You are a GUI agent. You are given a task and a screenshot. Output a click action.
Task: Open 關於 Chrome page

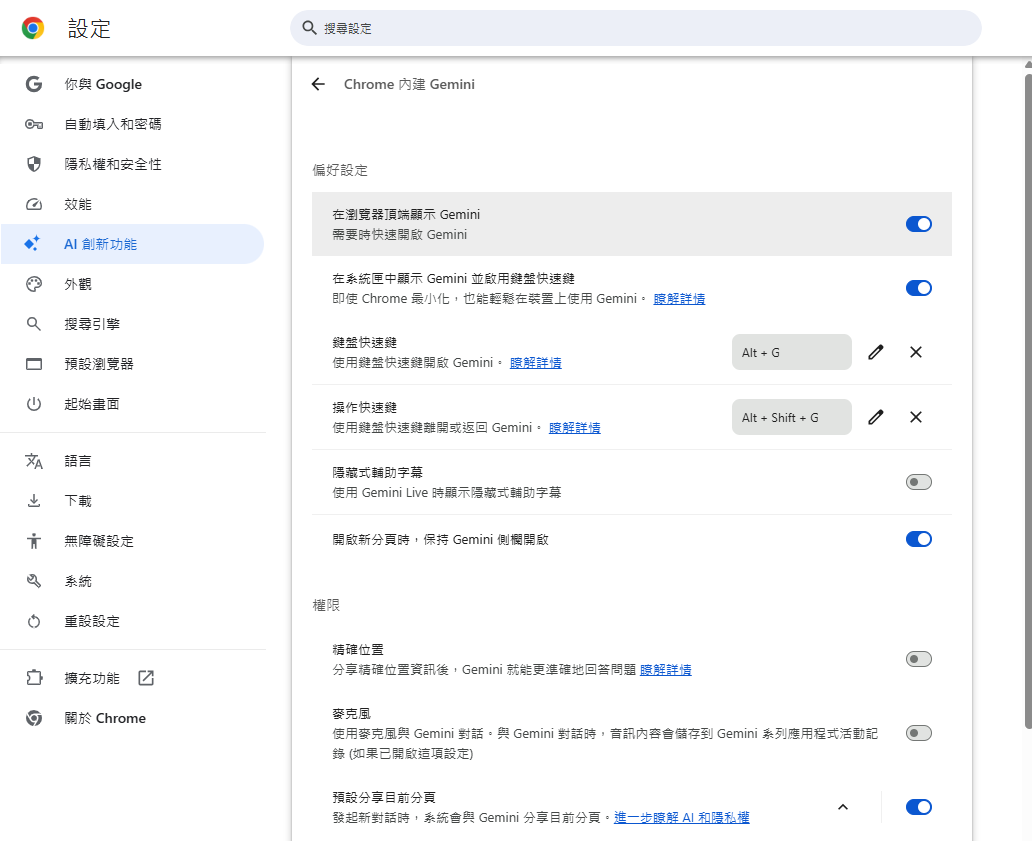(x=132, y=718)
